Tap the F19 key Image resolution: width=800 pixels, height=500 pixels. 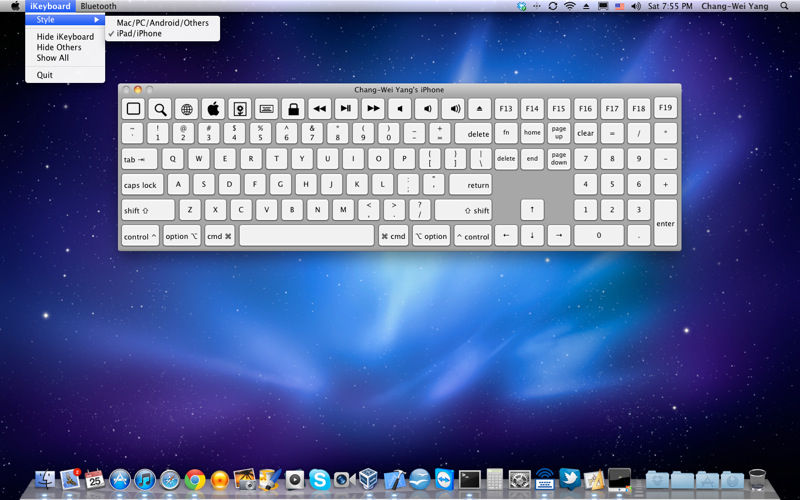665,108
